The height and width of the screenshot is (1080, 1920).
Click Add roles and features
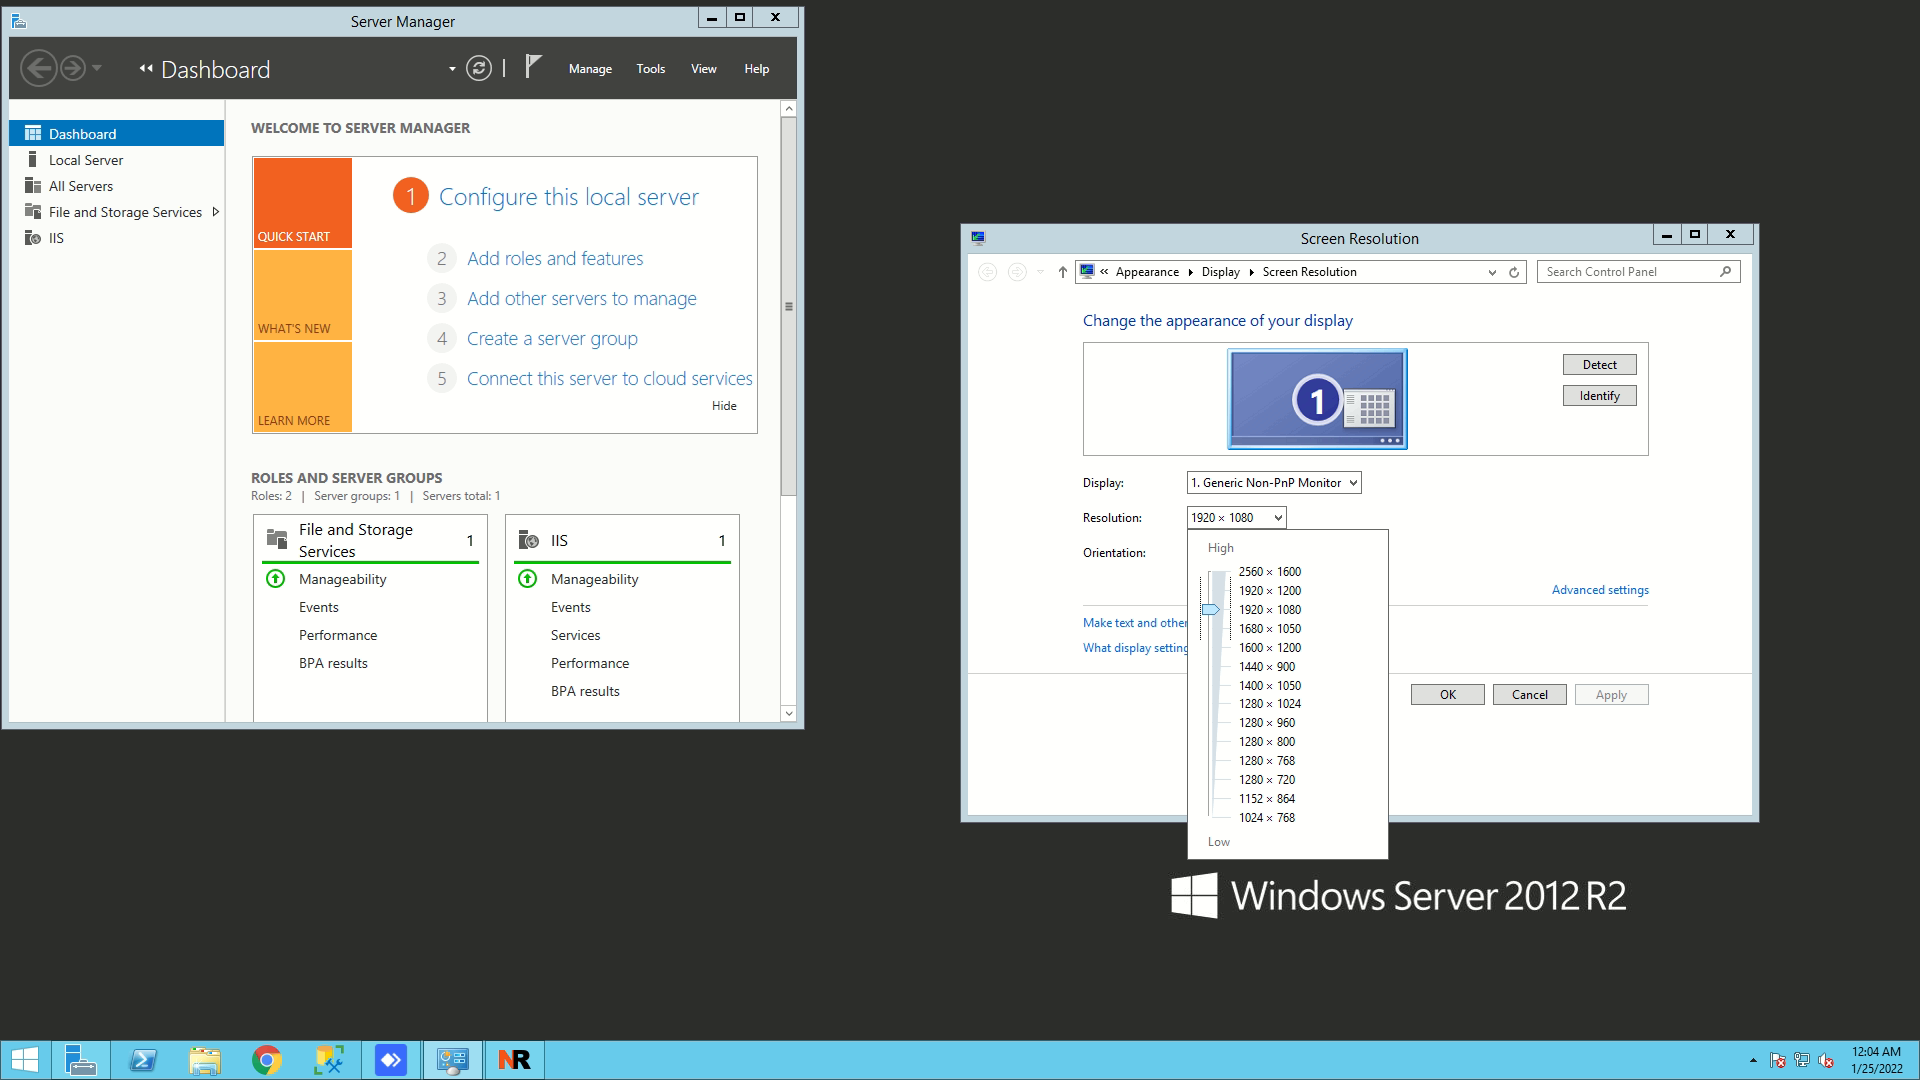(555, 258)
